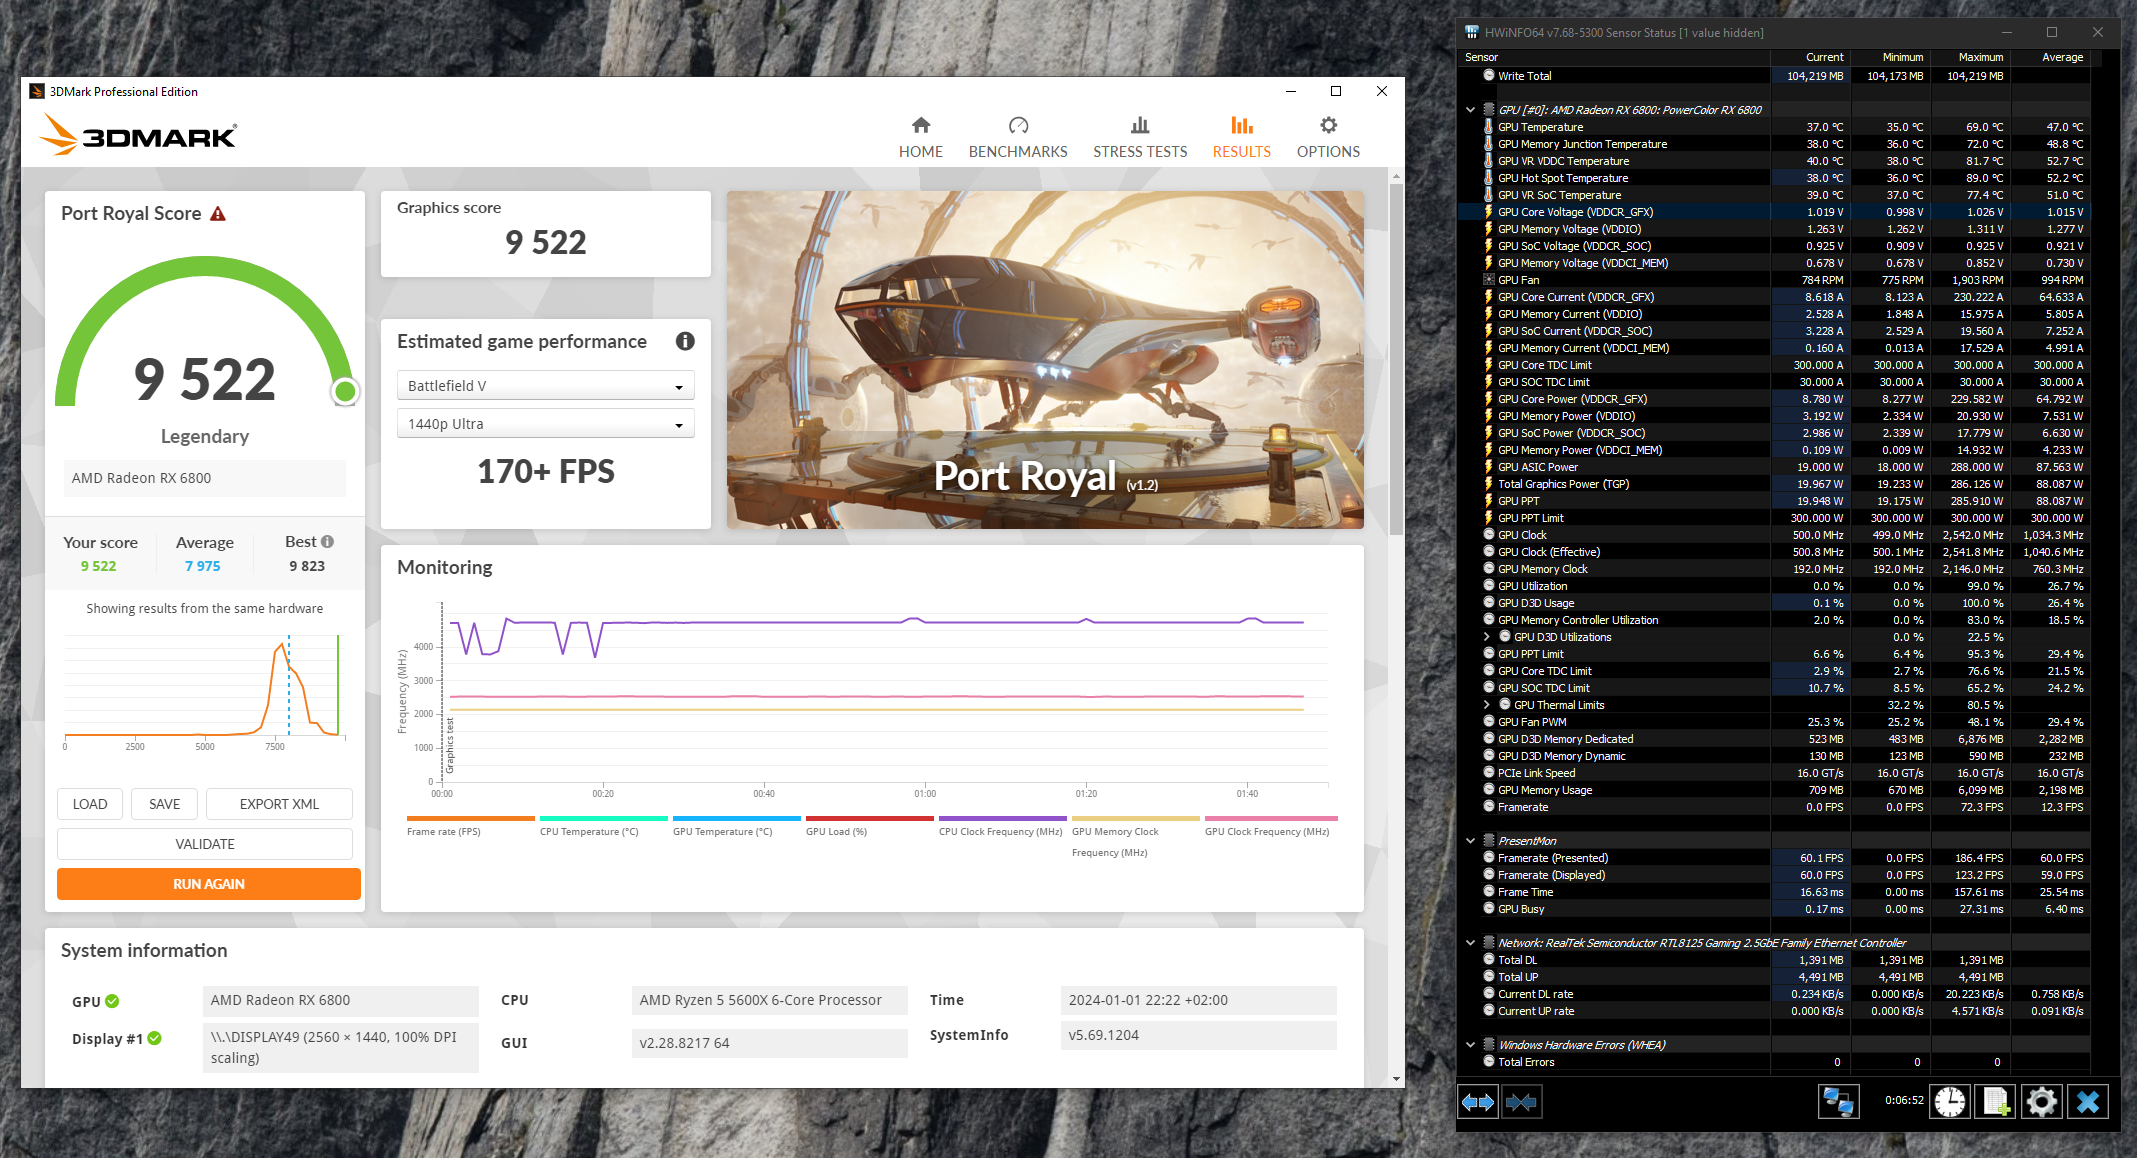2137x1158 pixels.
Task: Start logging with the sheet-plus icon
Action: 1996,1102
